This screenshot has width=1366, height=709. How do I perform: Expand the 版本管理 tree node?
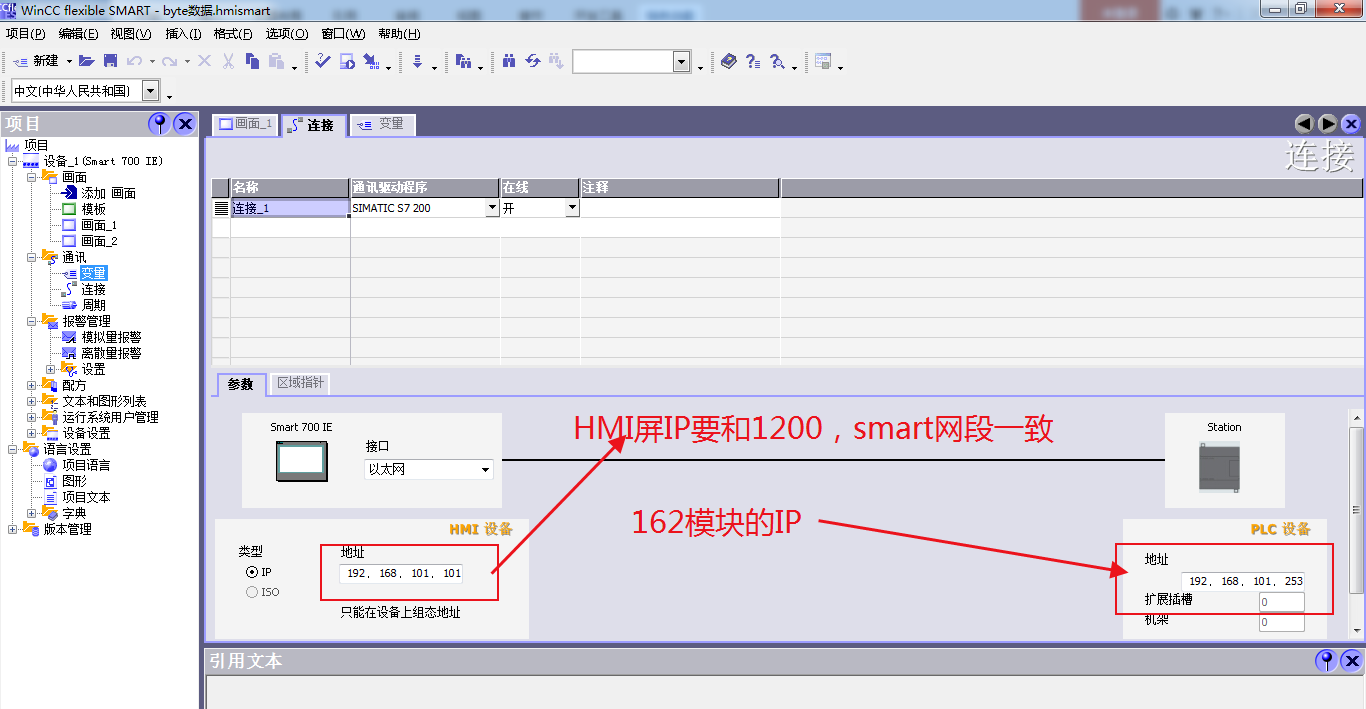(x=12, y=529)
